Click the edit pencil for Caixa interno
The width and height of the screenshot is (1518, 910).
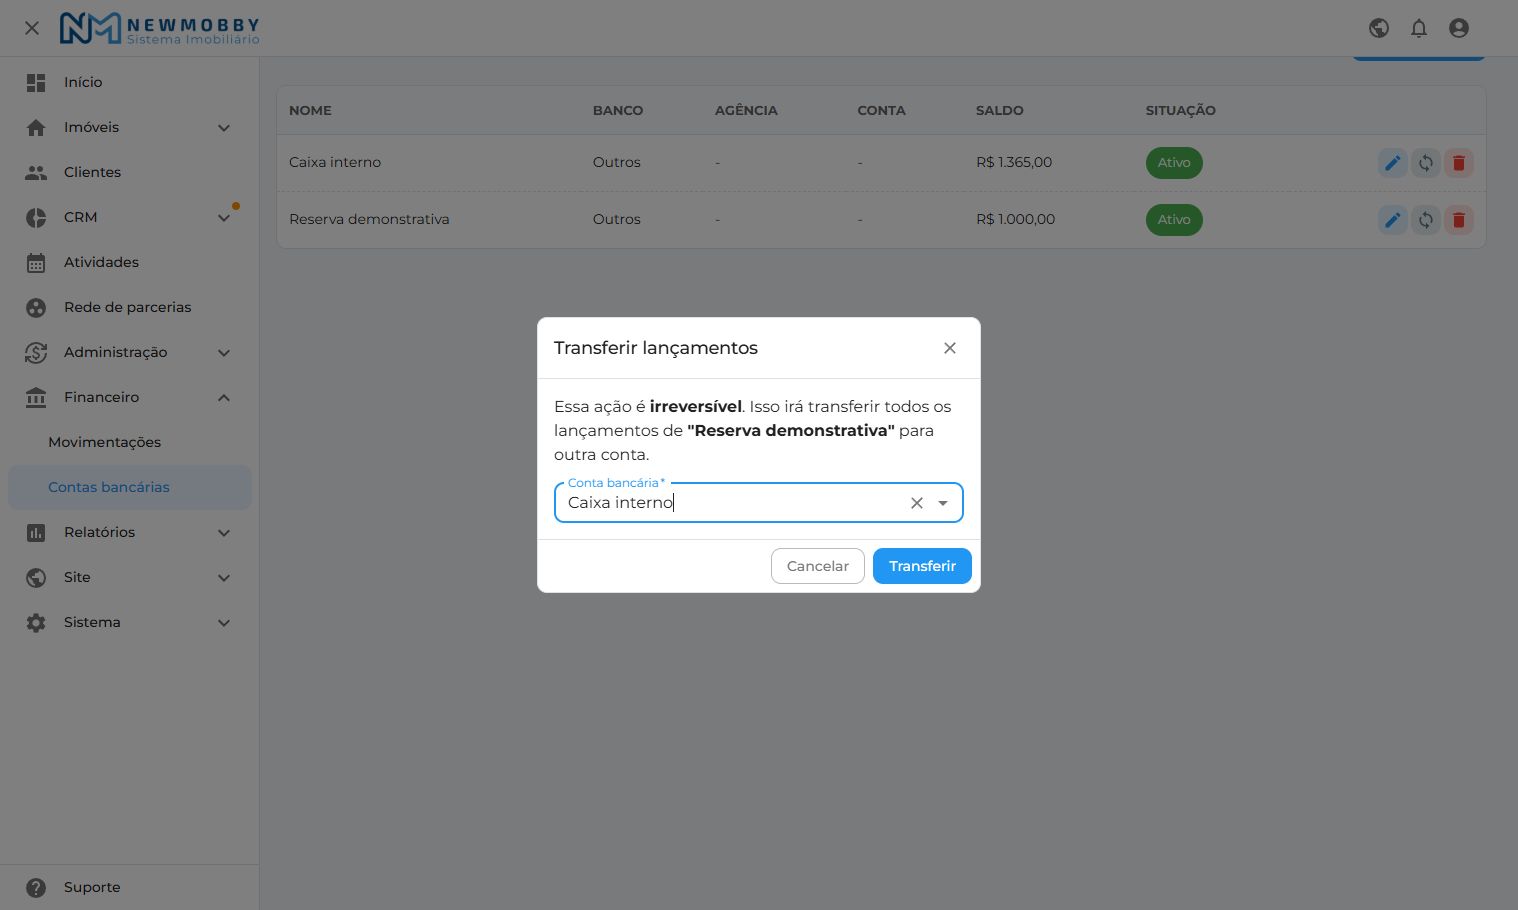1392,163
